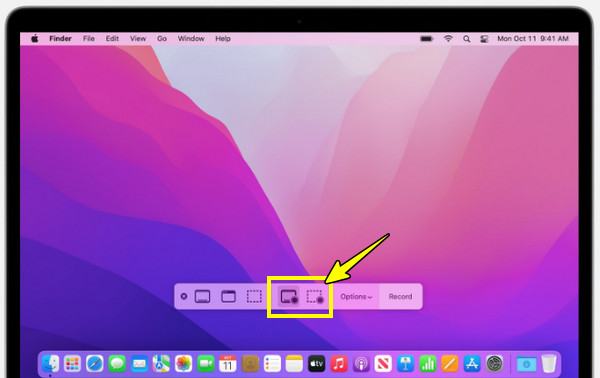Choose Record Entire Screen icon
Viewport: 600px width, 378px height.
tap(289, 297)
